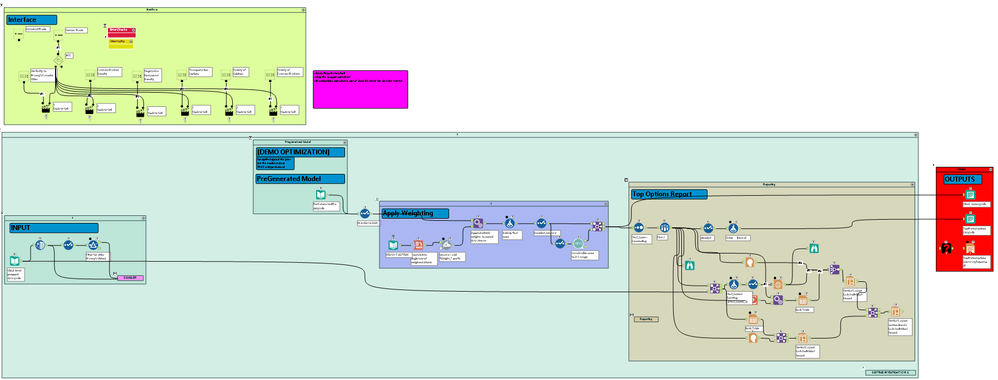Viewport: 998px width, 380px height.
Task: Collapse the Interface container via its header button
Action: (304, 10)
